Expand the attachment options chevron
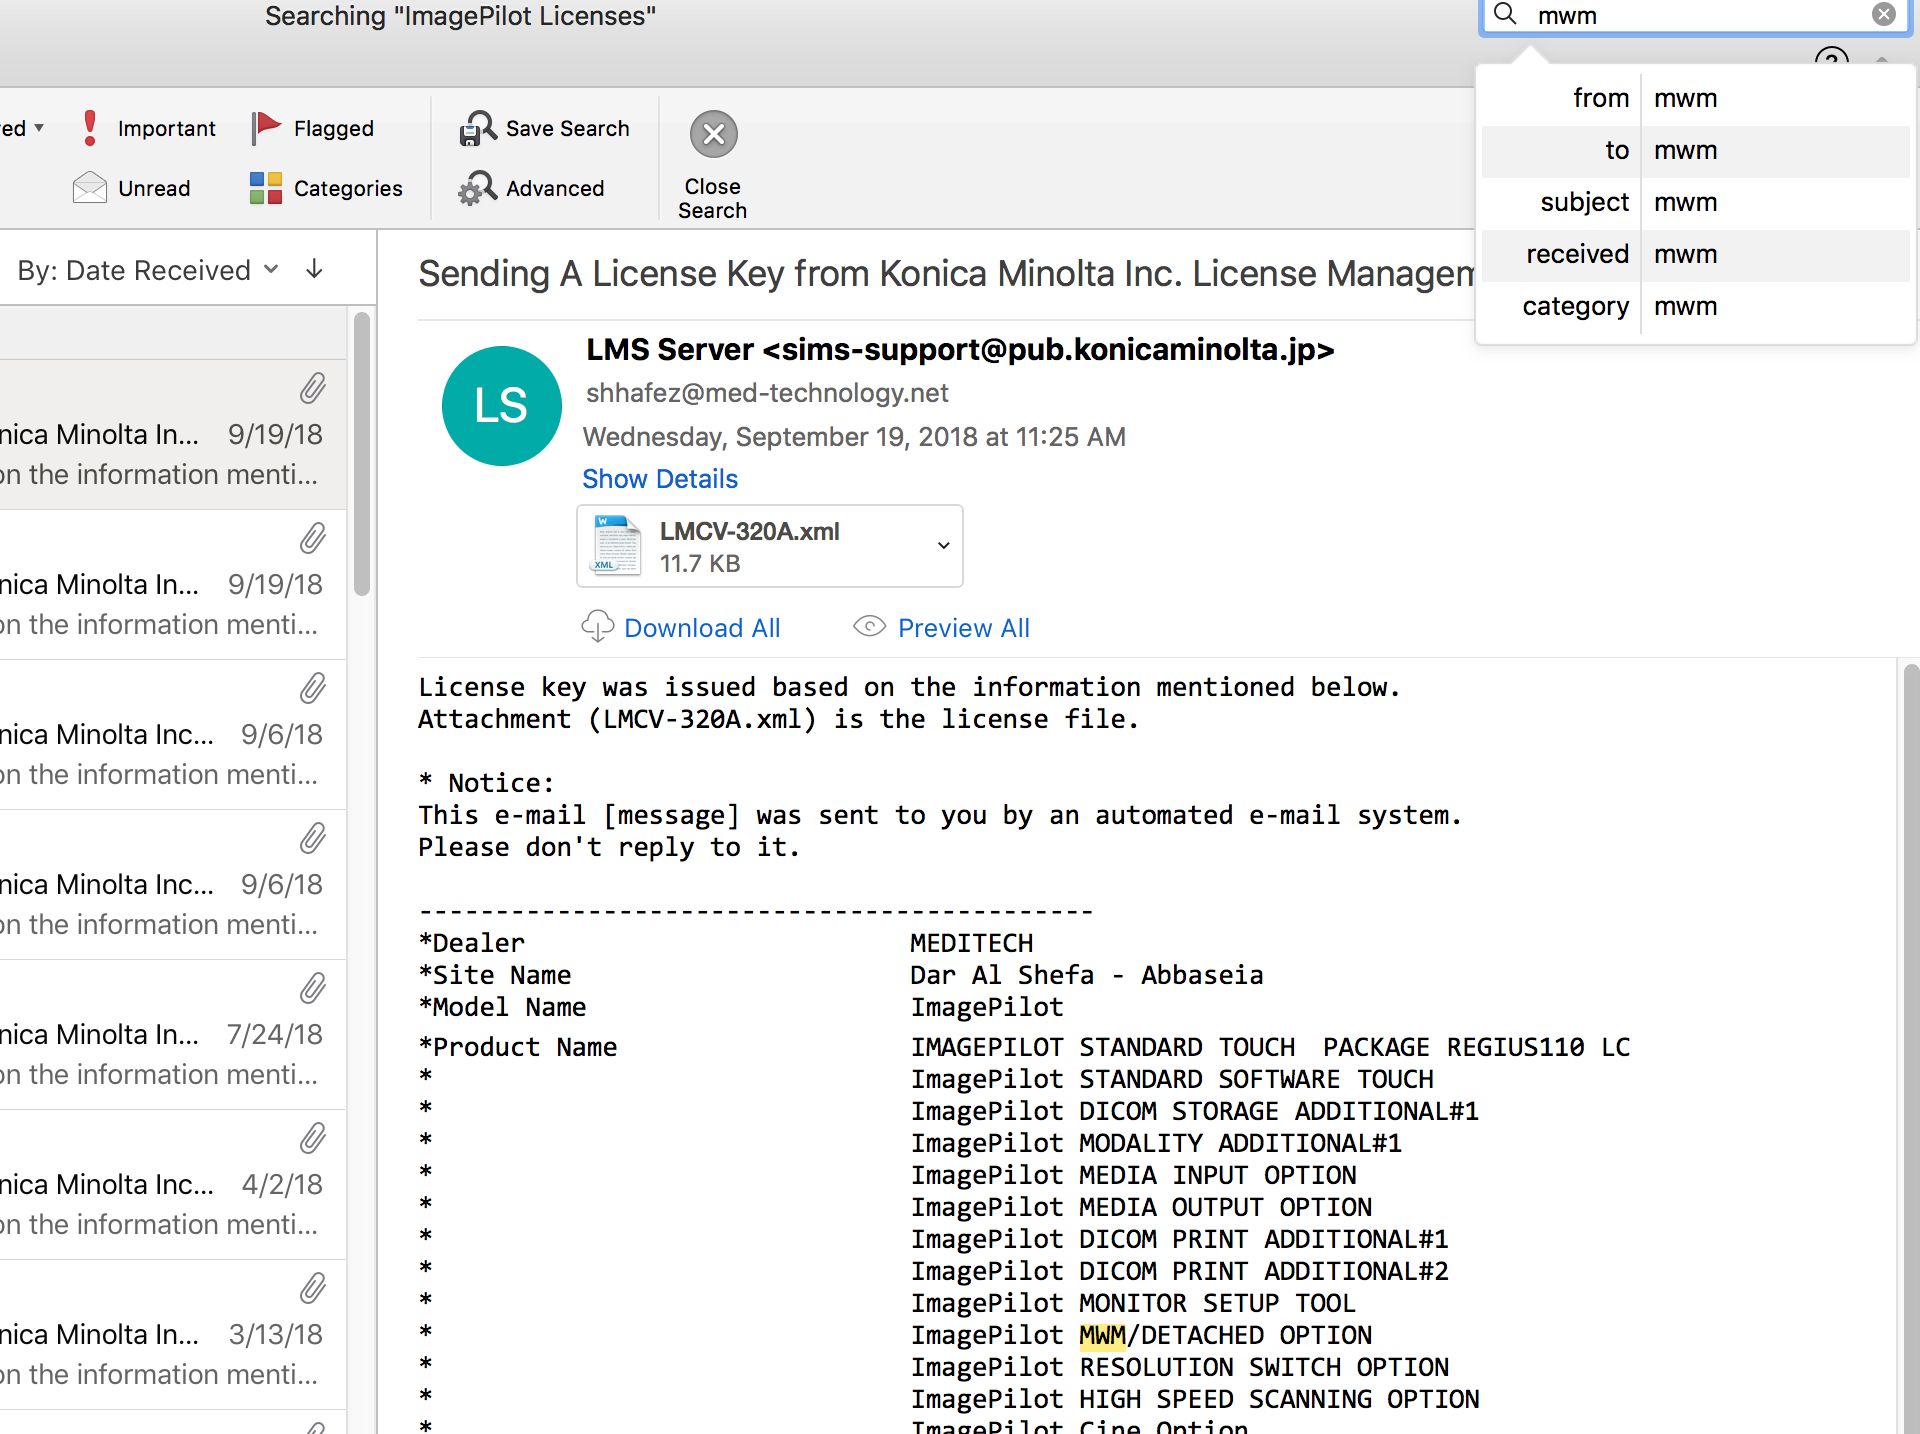 point(943,546)
